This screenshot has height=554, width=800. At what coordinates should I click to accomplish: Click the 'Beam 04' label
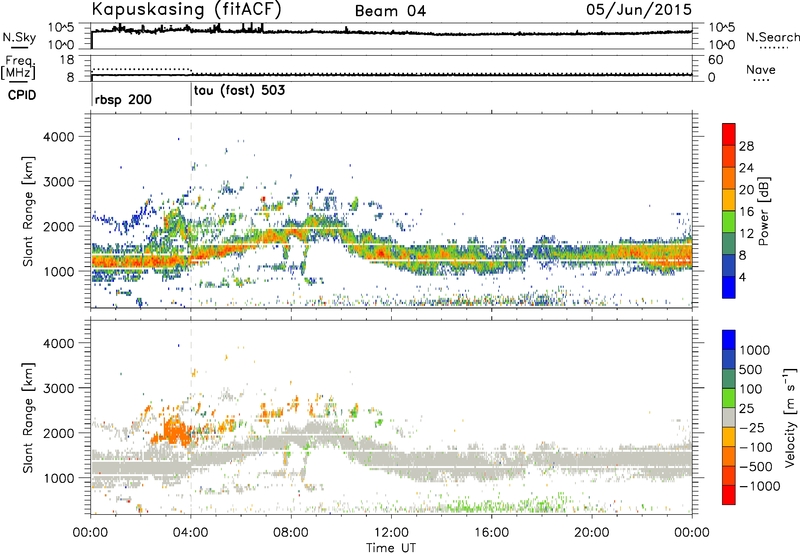point(390,11)
